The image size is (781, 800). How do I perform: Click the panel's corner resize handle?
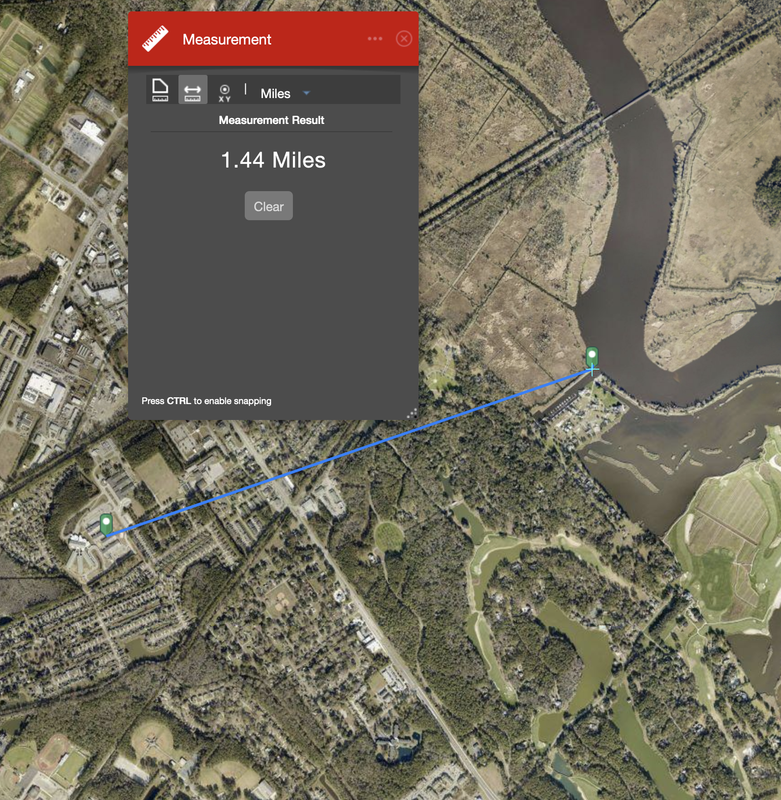pos(412,413)
